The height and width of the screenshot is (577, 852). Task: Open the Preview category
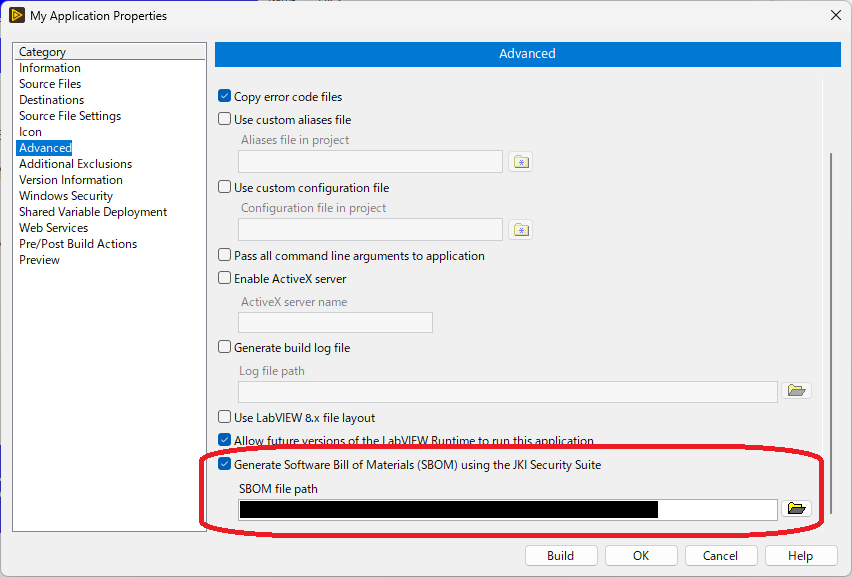click(39, 260)
